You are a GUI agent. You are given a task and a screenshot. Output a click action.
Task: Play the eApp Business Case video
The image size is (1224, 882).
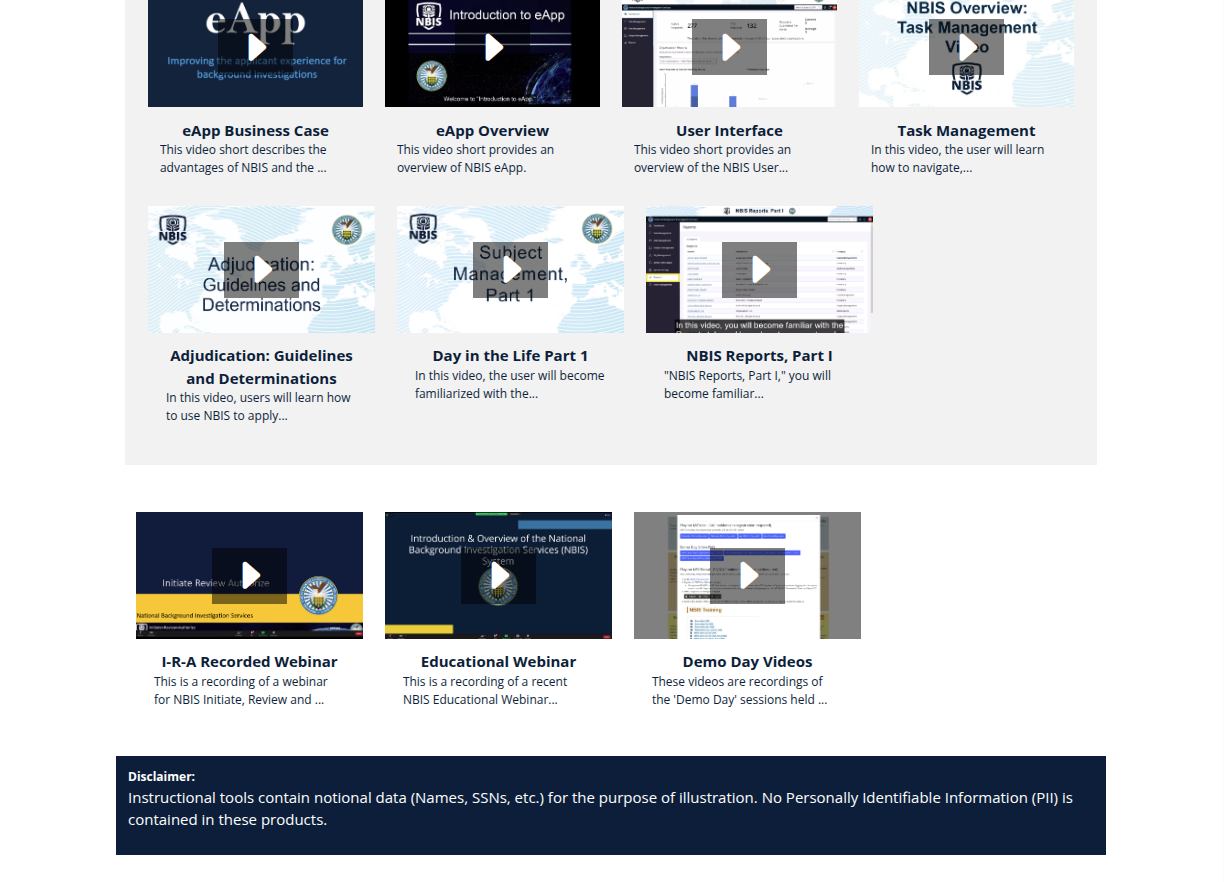point(255,47)
